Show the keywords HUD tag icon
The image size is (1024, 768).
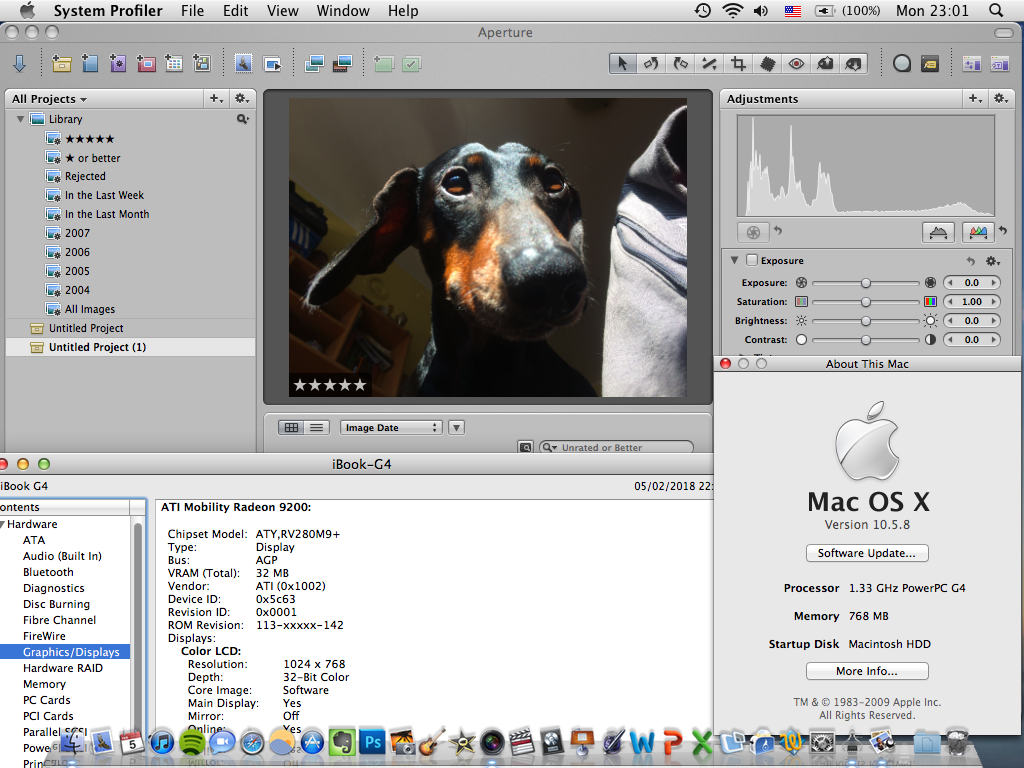click(929, 63)
